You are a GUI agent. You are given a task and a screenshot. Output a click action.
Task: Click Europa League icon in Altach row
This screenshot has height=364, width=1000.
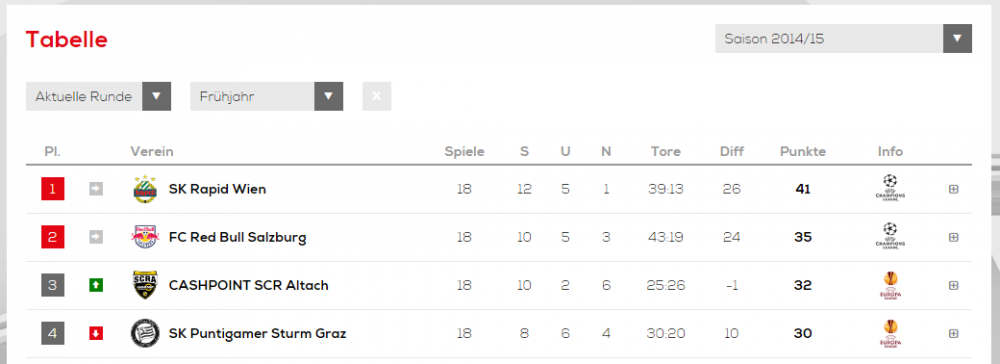pos(890,285)
